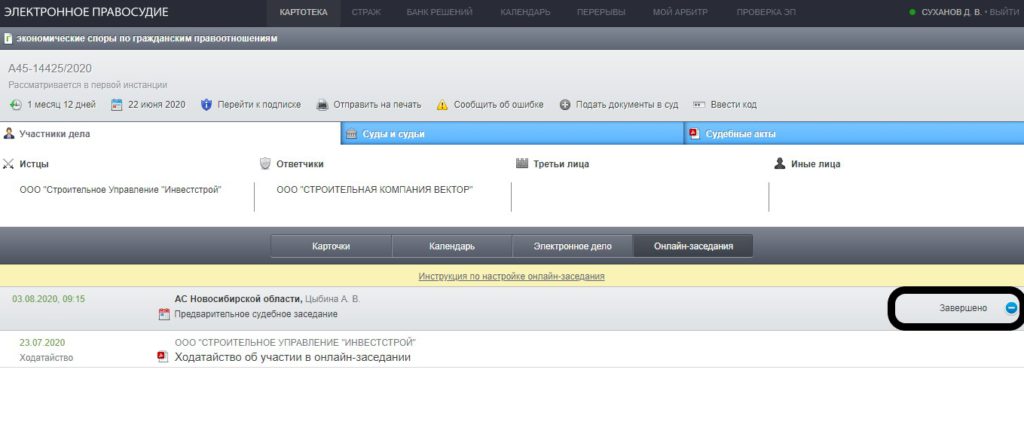Click judge name Цыбина А. В.

(x=332, y=299)
